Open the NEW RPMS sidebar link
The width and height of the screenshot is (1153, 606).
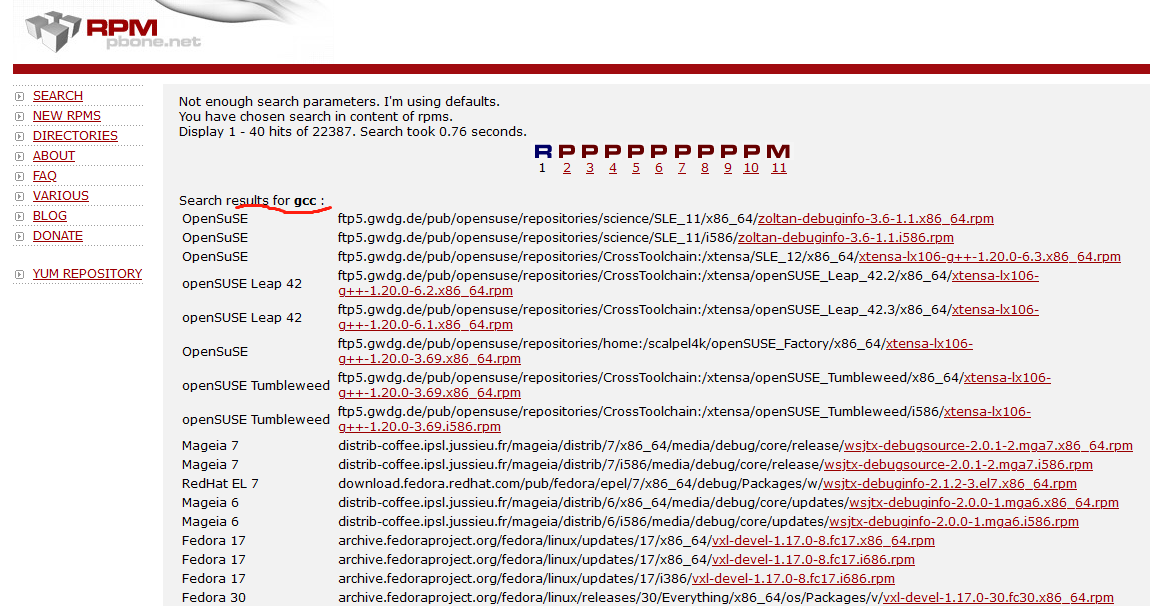[x=66, y=115]
